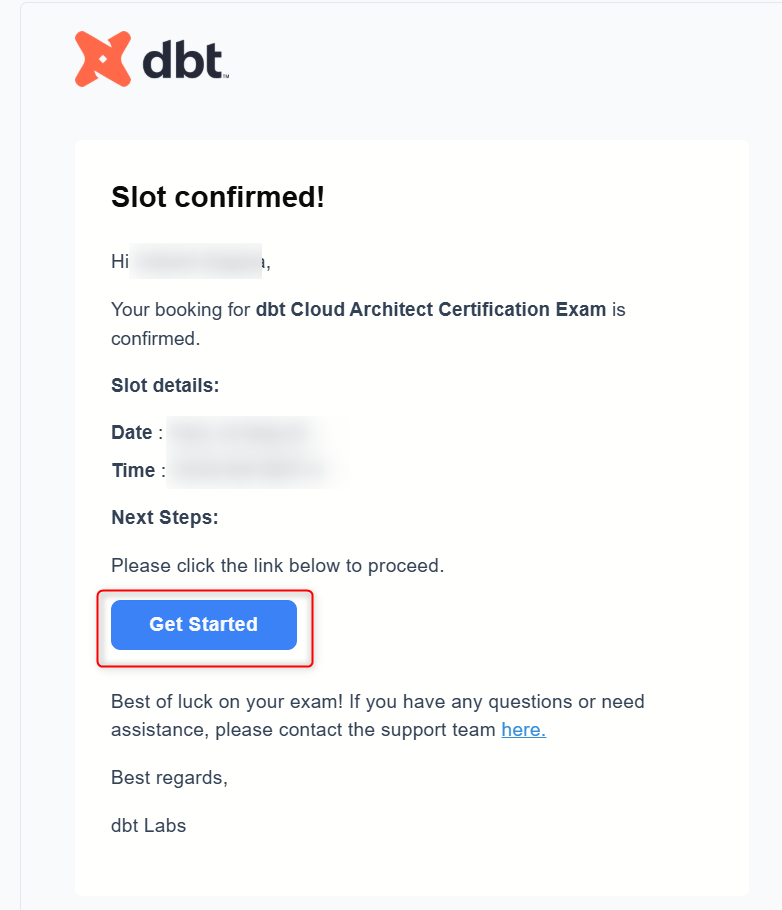
Task: Click the 'Slot details:' label
Action: tap(165, 385)
